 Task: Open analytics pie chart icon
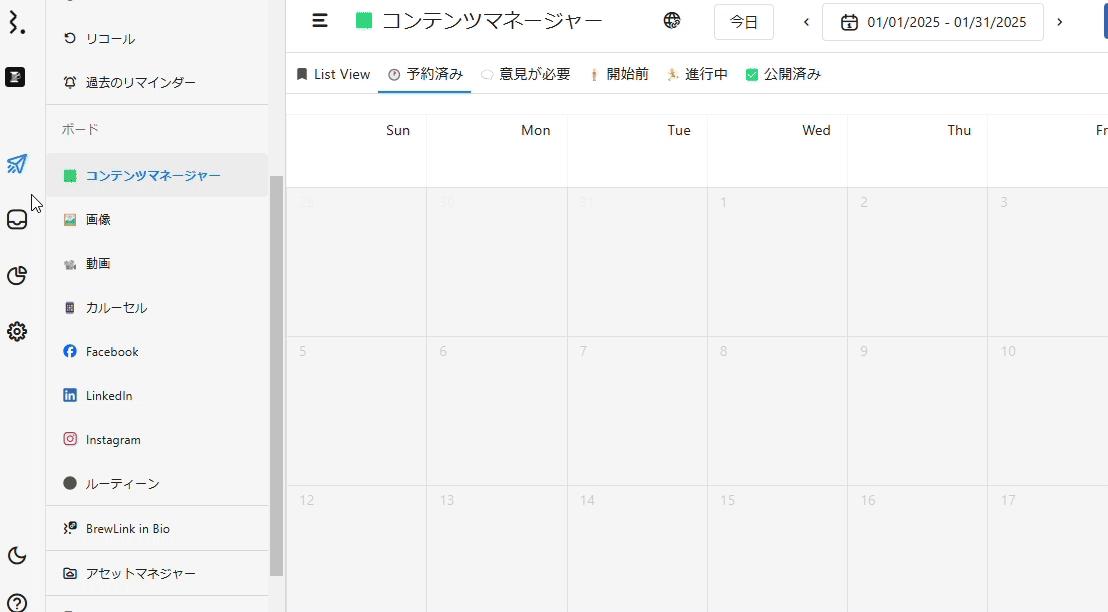[17, 276]
